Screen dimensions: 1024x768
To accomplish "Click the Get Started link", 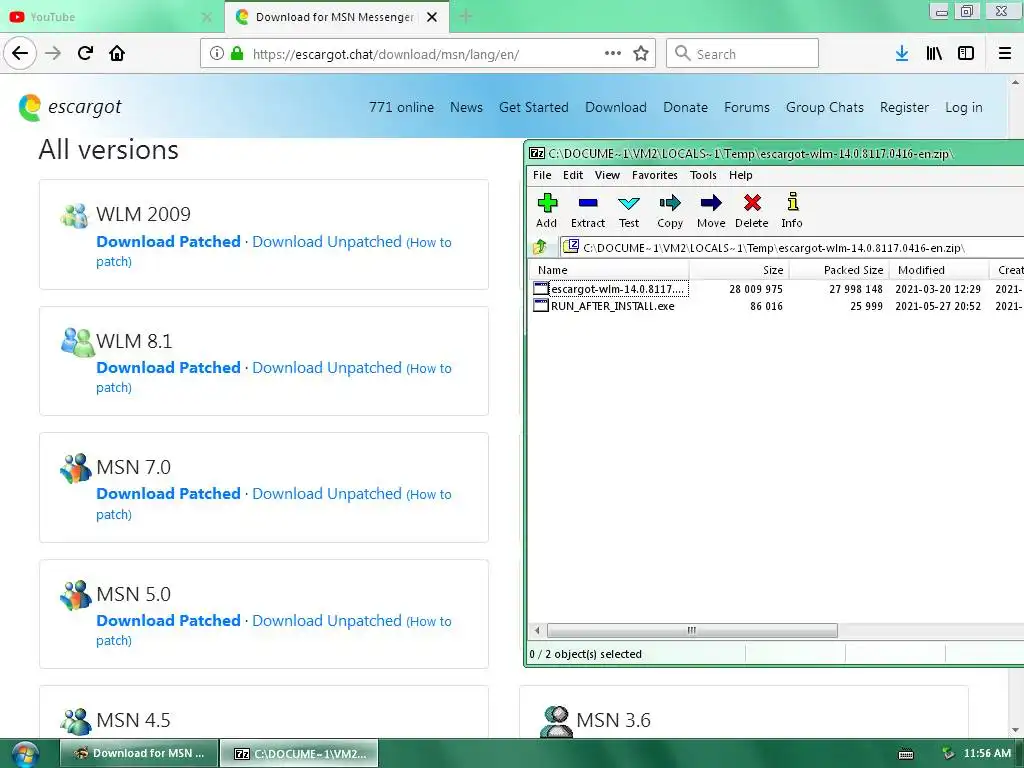I will click(x=534, y=107).
